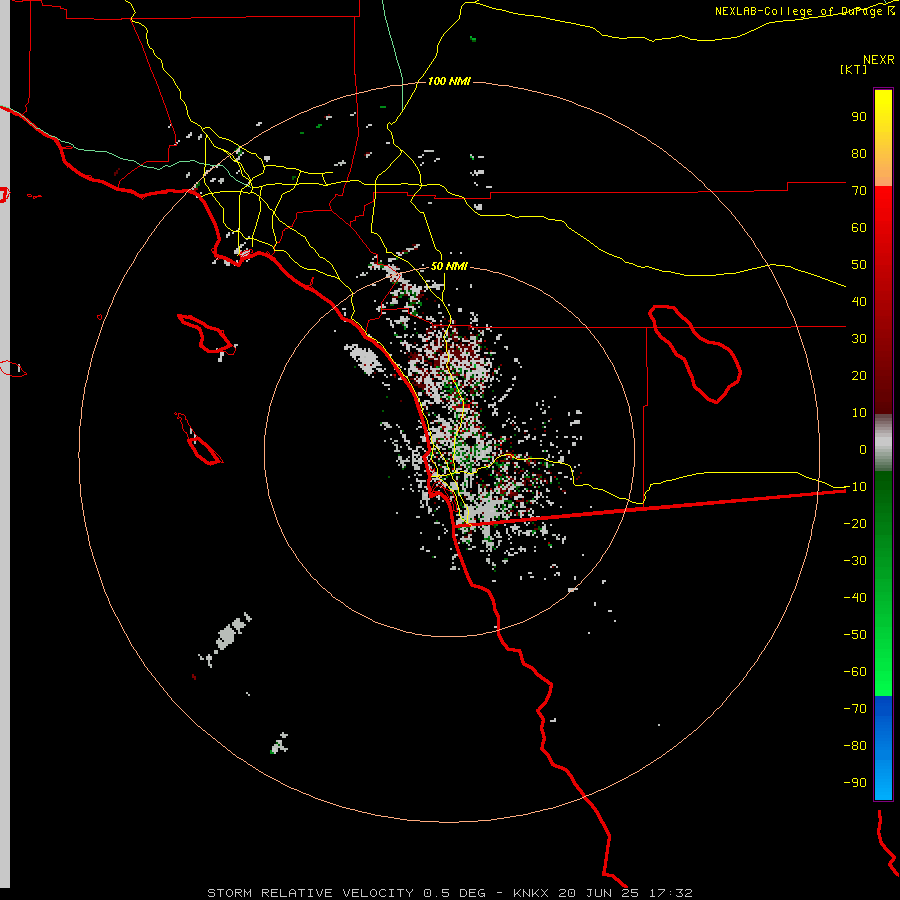
Task: Select the -60 value on velocity scale
Action: pos(855,672)
